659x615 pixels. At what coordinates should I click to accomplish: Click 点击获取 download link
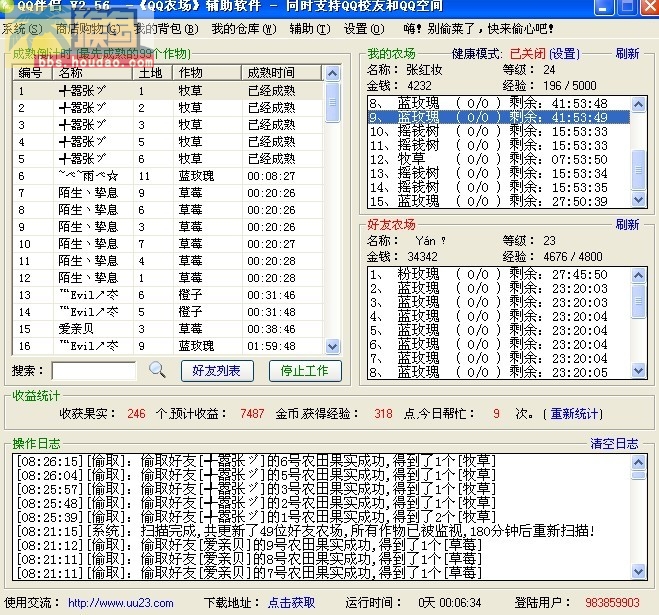tap(291, 603)
